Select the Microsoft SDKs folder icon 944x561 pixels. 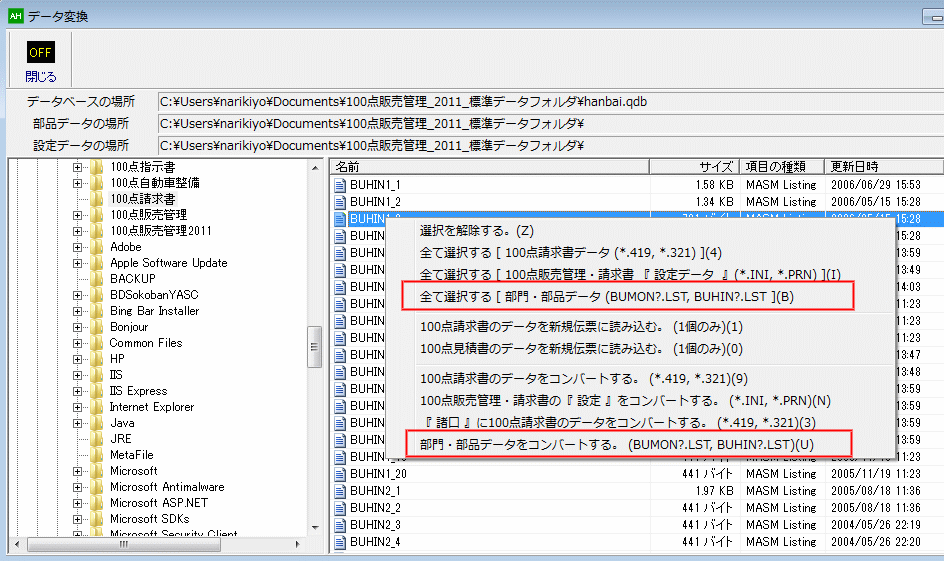point(96,519)
